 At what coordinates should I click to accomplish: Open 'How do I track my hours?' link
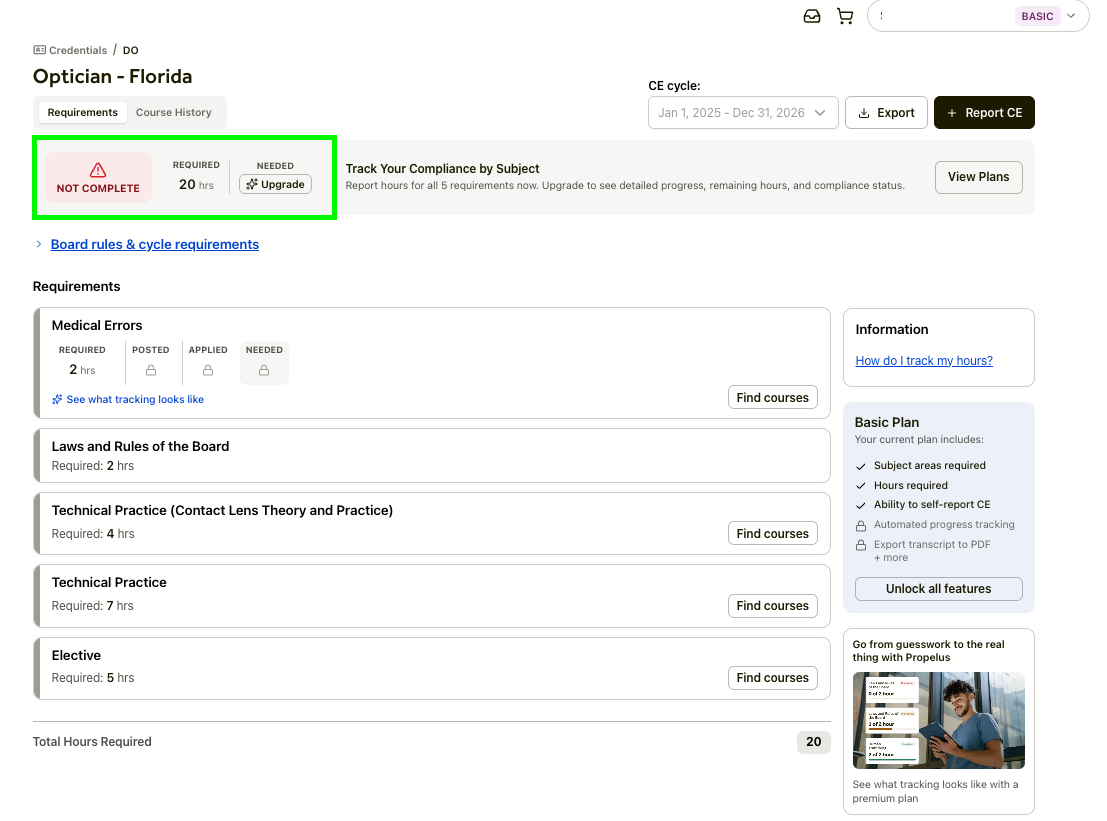click(924, 361)
